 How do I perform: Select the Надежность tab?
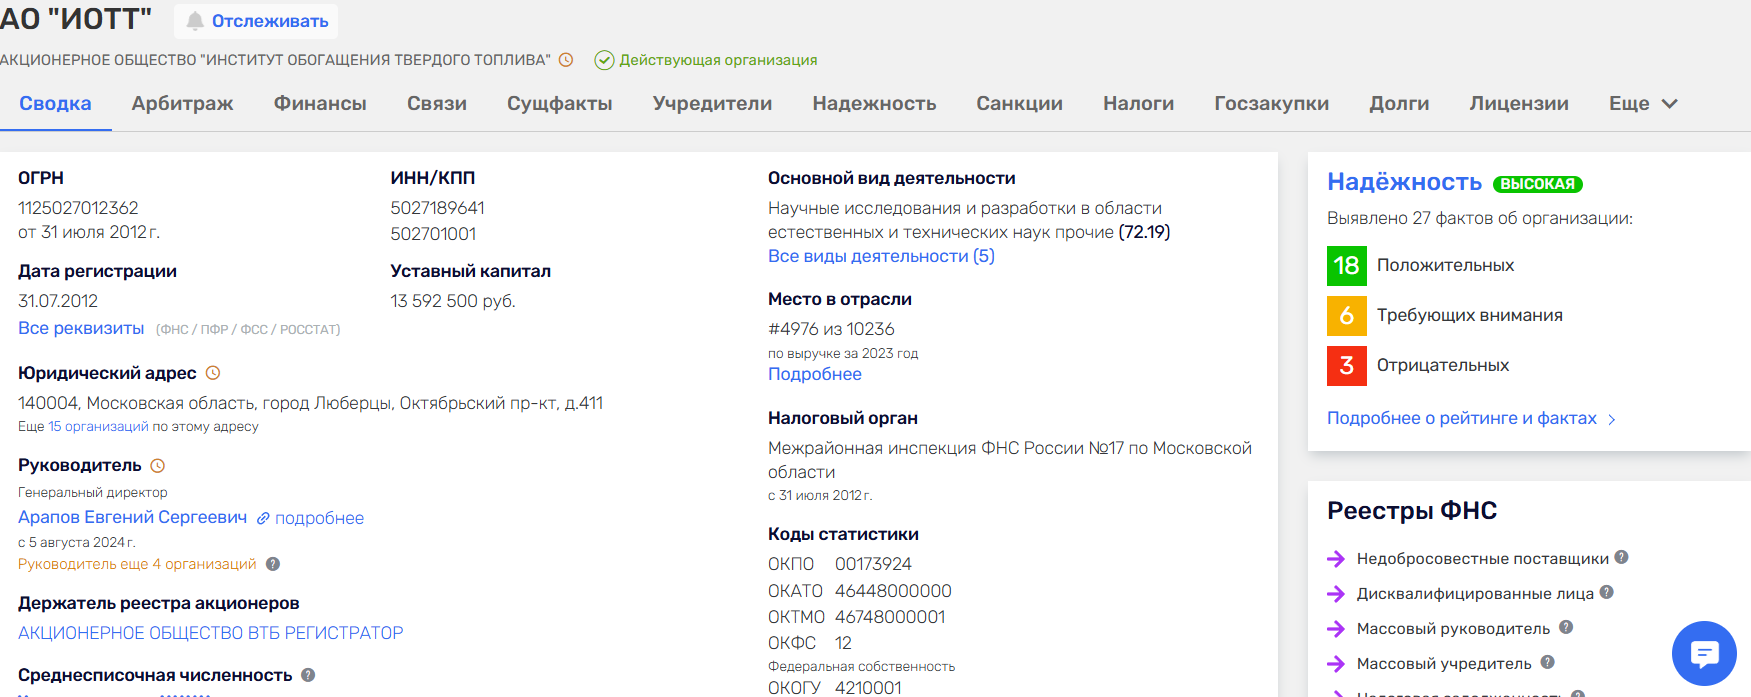point(875,104)
